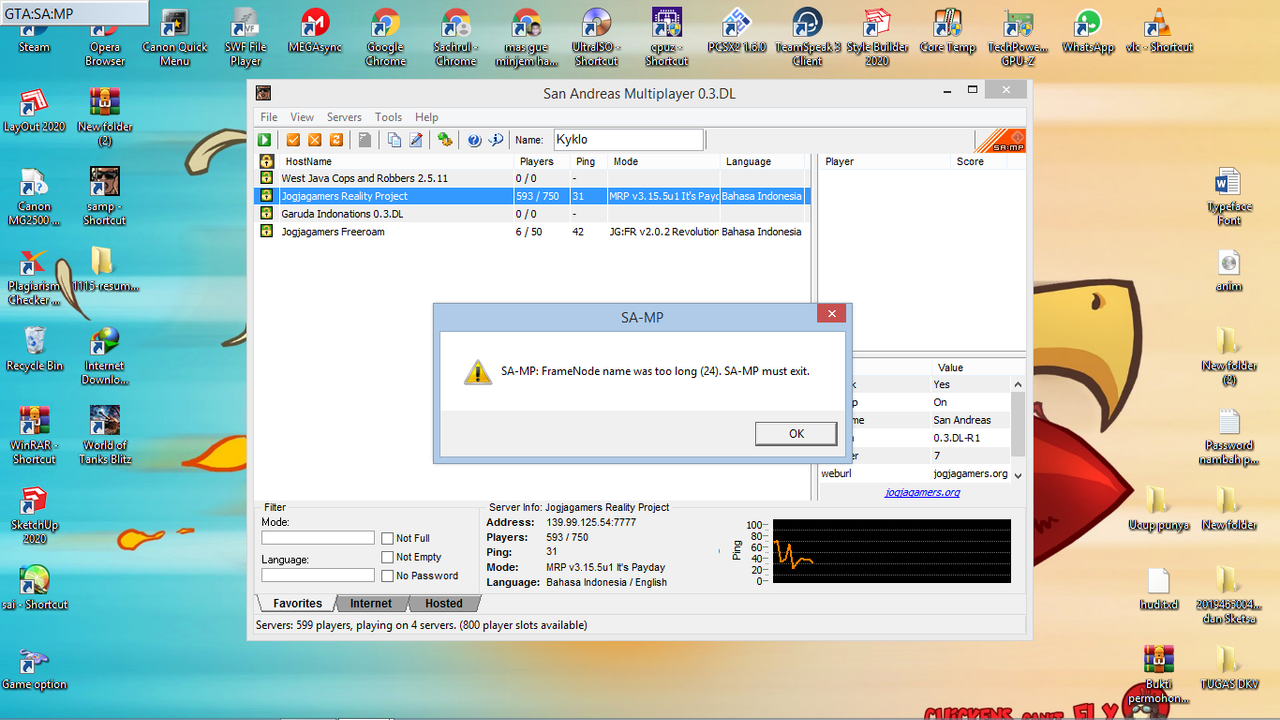The height and width of the screenshot is (720, 1280).
Task: Open the Tools menu
Action: pos(388,117)
